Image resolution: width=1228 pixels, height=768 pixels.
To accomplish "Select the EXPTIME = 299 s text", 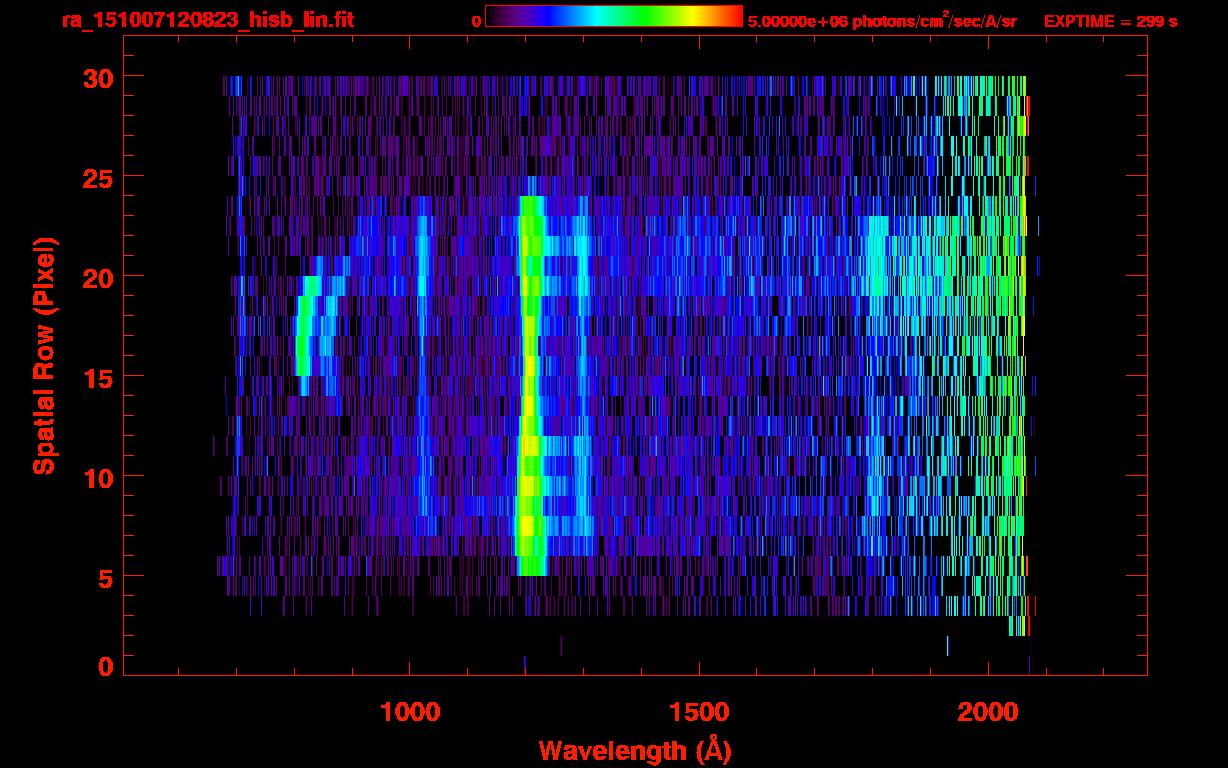I will [x=1110, y=21].
